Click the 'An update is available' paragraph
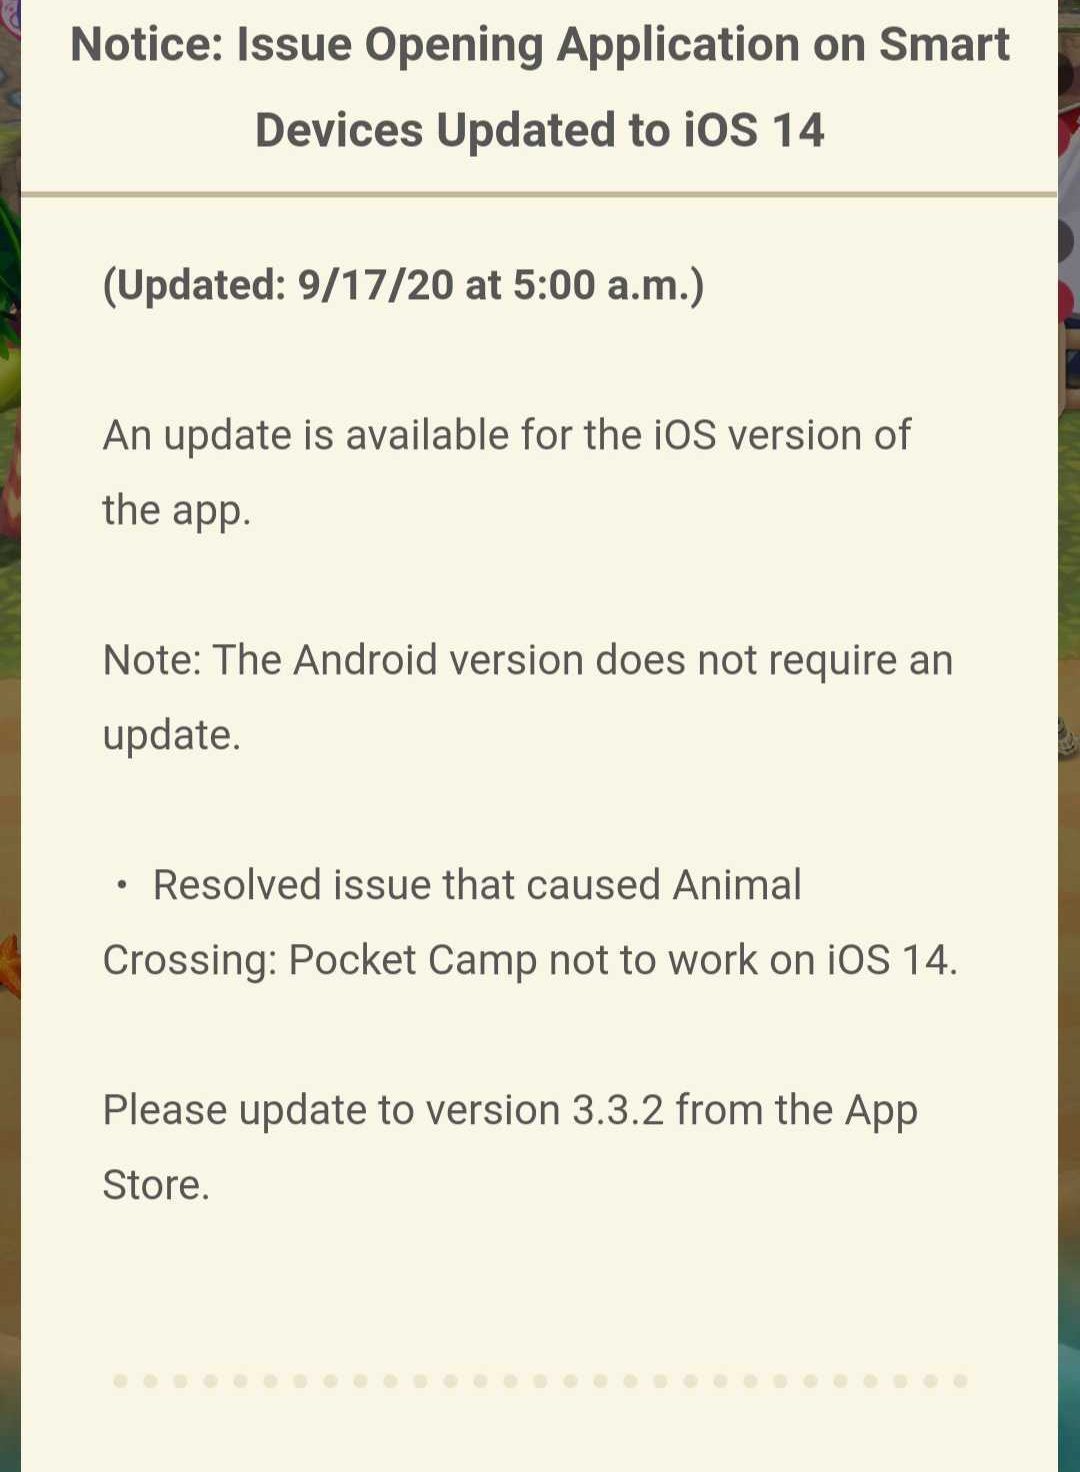1080x1472 pixels. click(506, 472)
